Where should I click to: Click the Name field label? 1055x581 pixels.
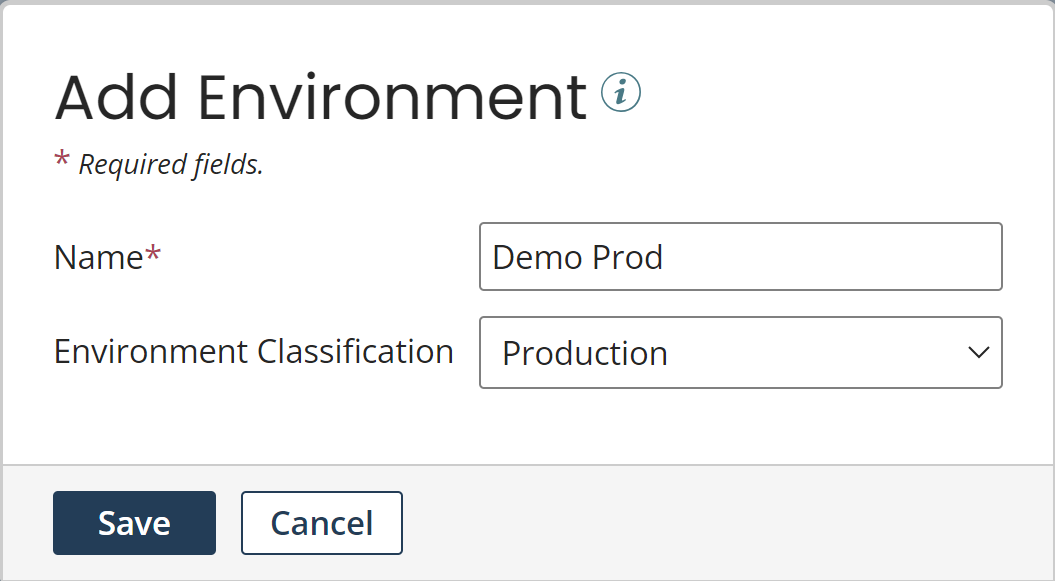[x=98, y=257]
